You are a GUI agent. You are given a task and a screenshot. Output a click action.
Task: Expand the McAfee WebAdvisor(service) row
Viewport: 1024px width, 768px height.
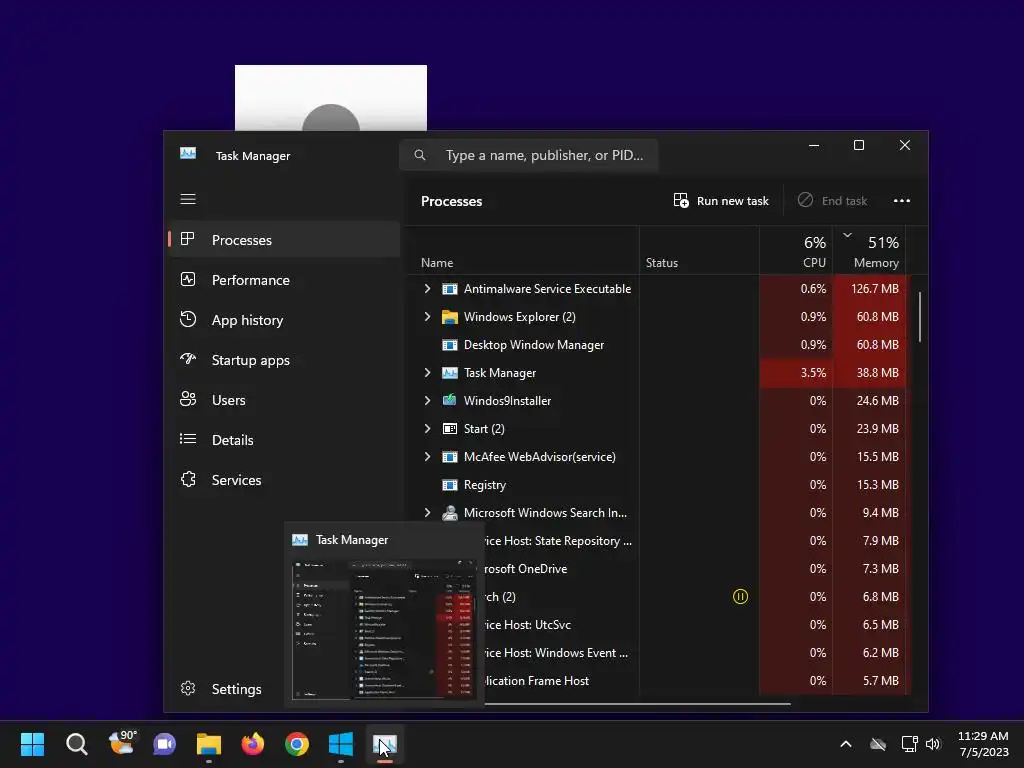(427, 456)
